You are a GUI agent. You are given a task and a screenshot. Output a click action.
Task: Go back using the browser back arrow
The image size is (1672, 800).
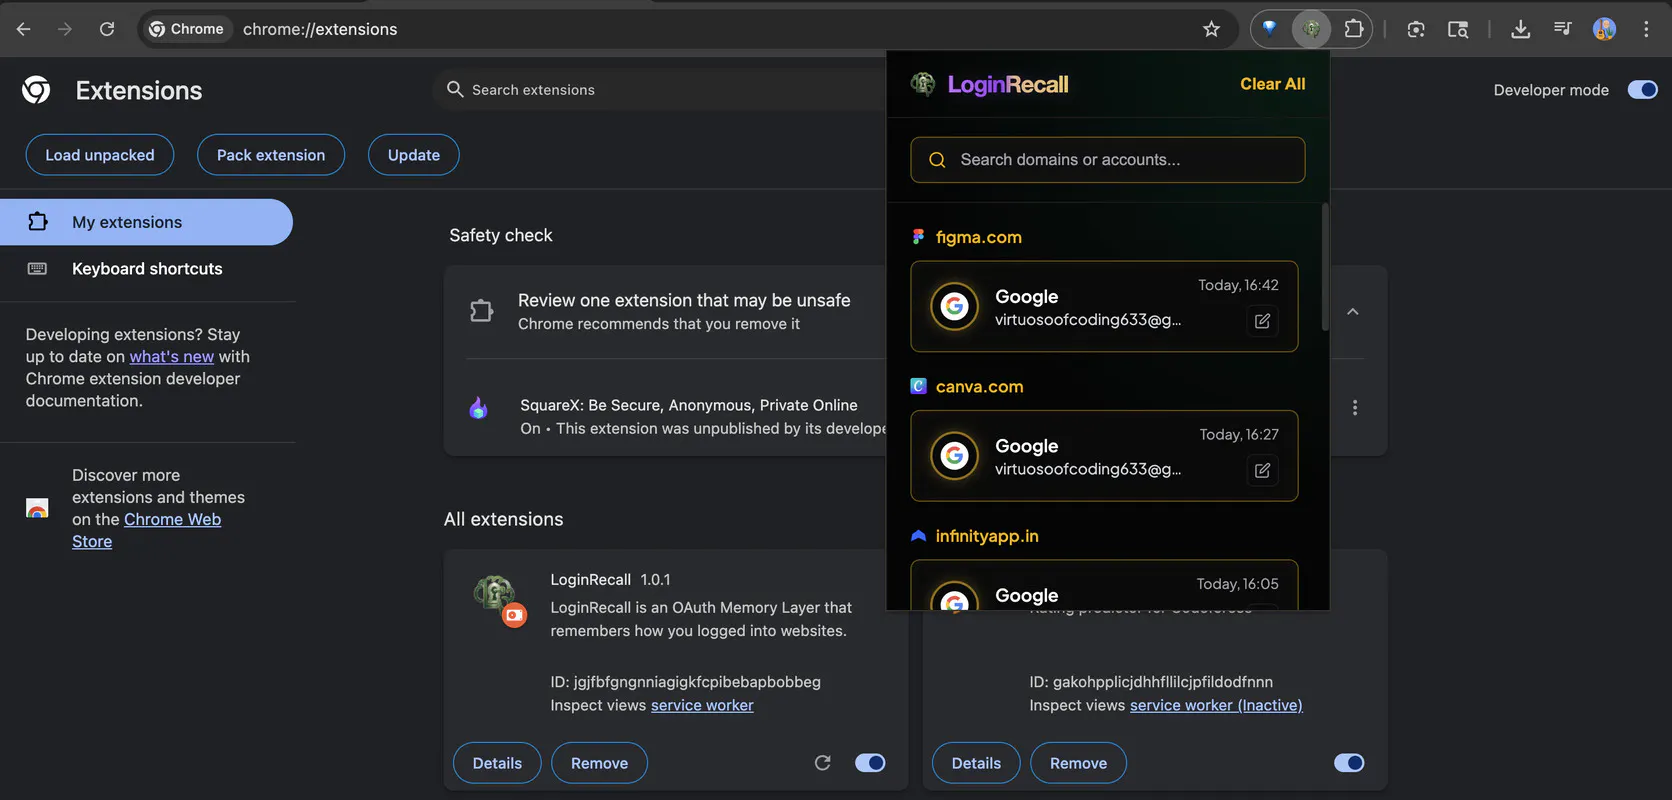[x=24, y=29]
